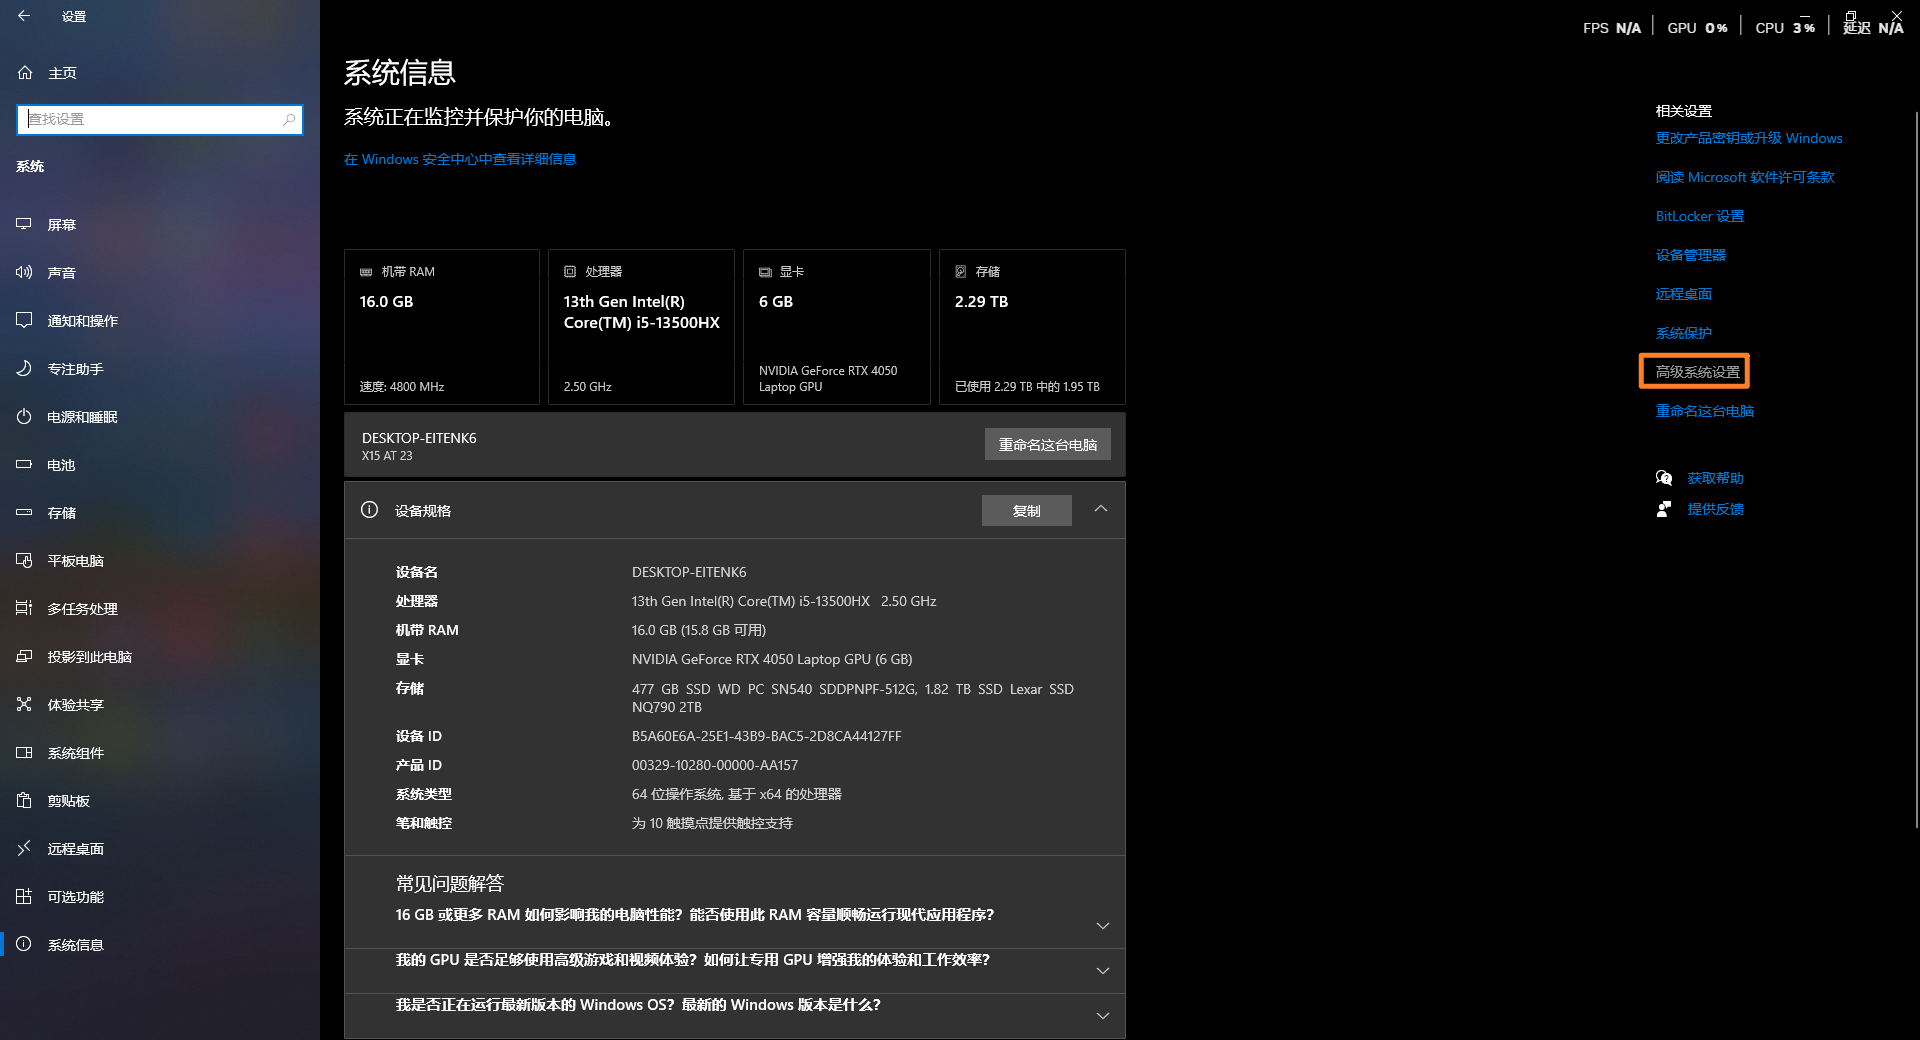Click the 系统组件 icon
This screenshot has width=1920, height=1040.
(24, 752)
